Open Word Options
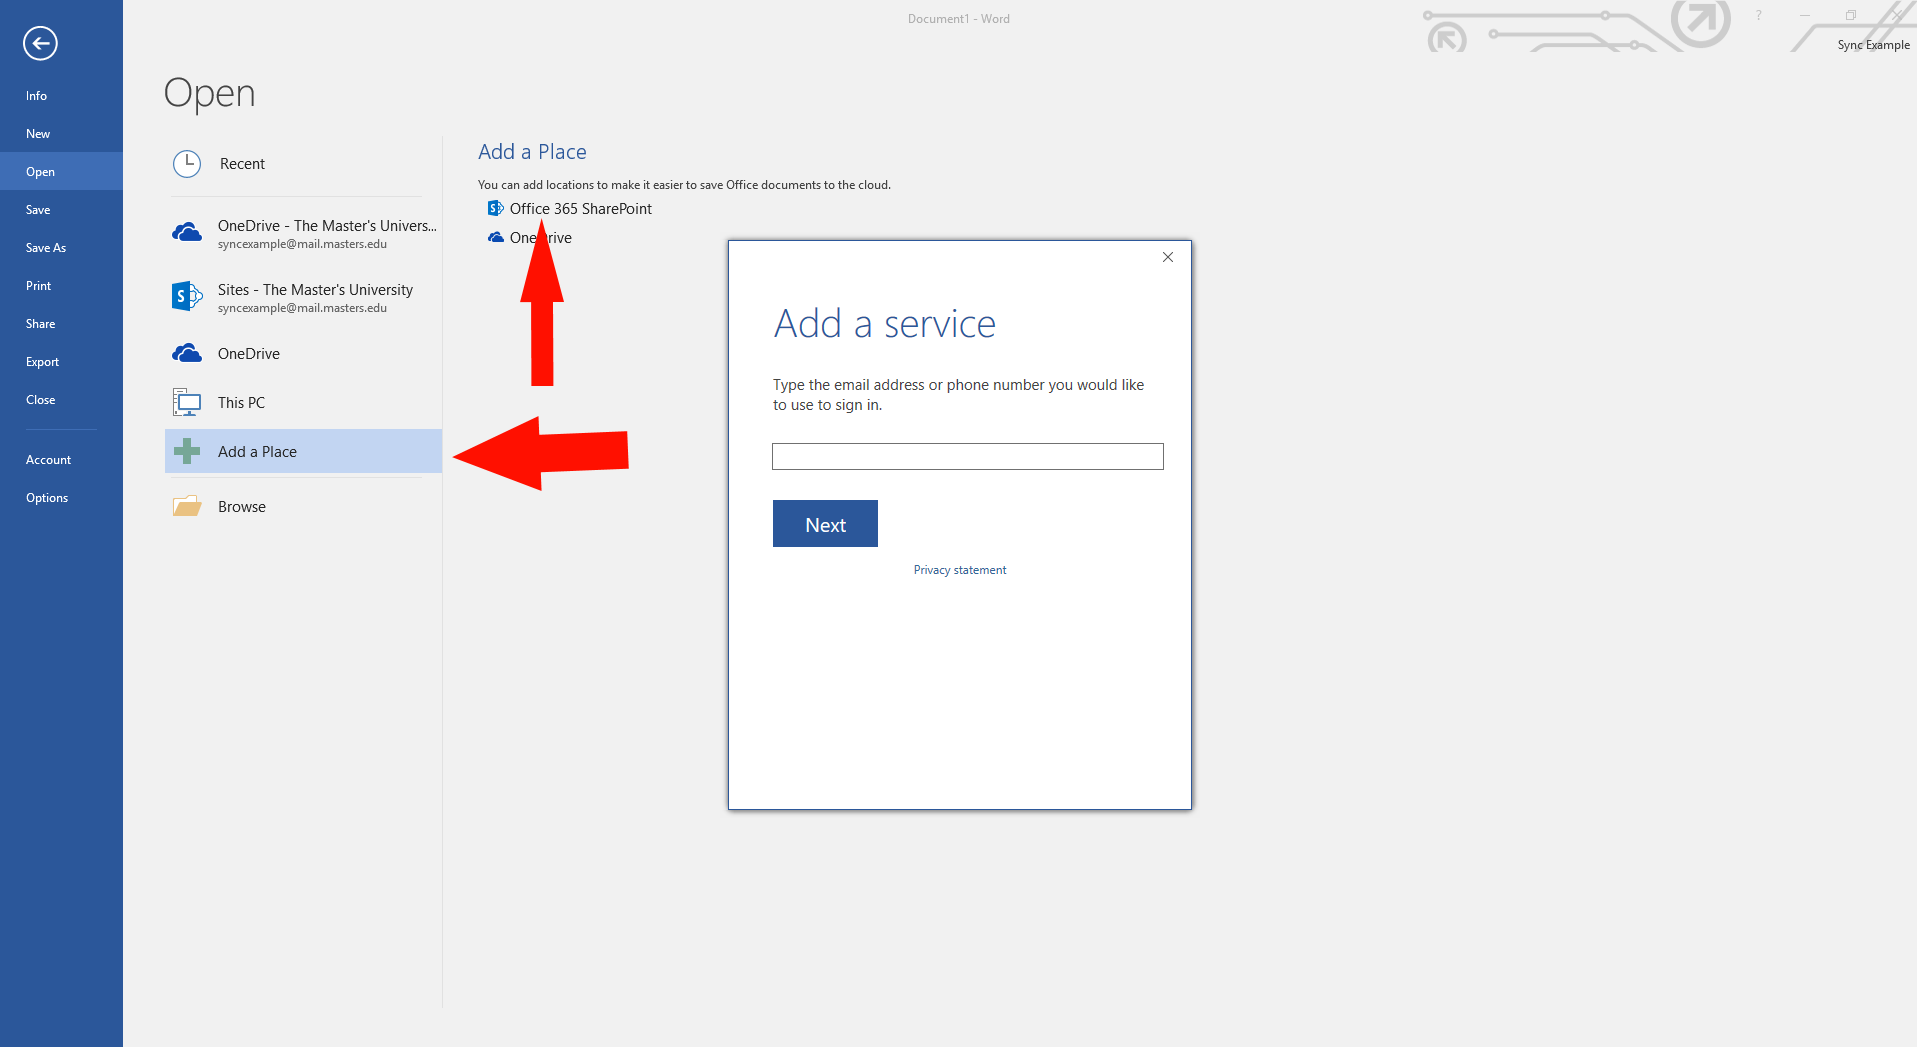Image resolution: width=1917 pixels, height=1047 pixels. point(61,498)
